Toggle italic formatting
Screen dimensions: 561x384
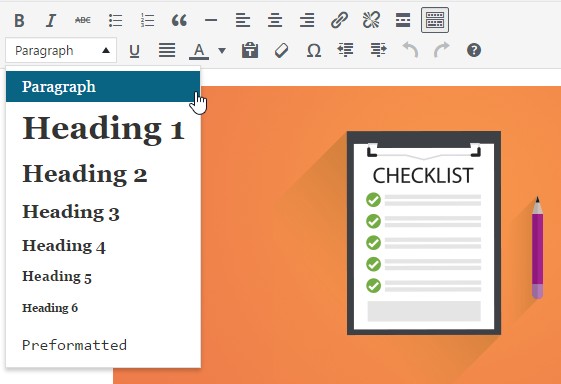[x=51, y=20]
